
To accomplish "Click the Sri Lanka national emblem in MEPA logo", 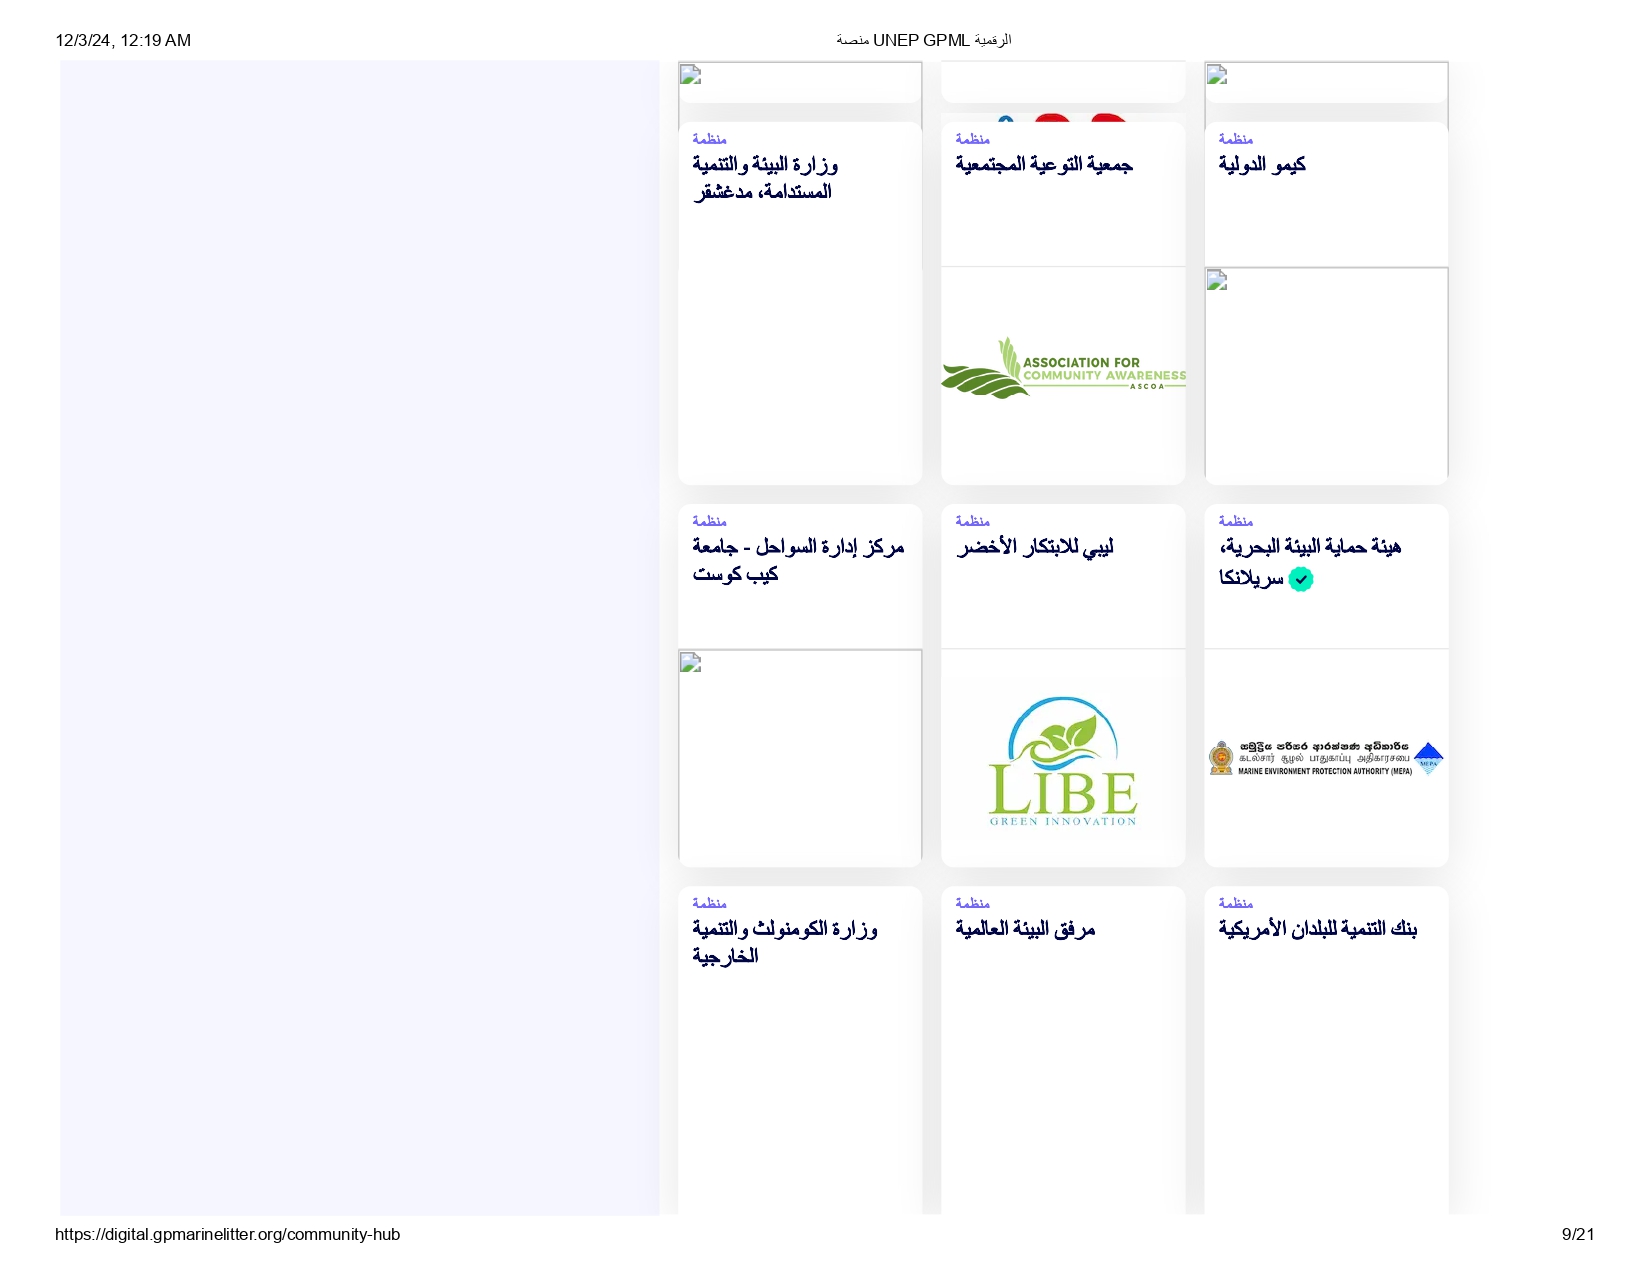I will pyautogui.click(x=1221, y=759).
